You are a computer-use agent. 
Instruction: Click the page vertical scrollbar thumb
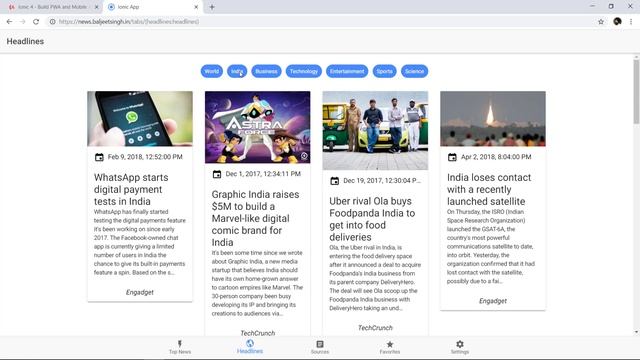tap(636, 92)
